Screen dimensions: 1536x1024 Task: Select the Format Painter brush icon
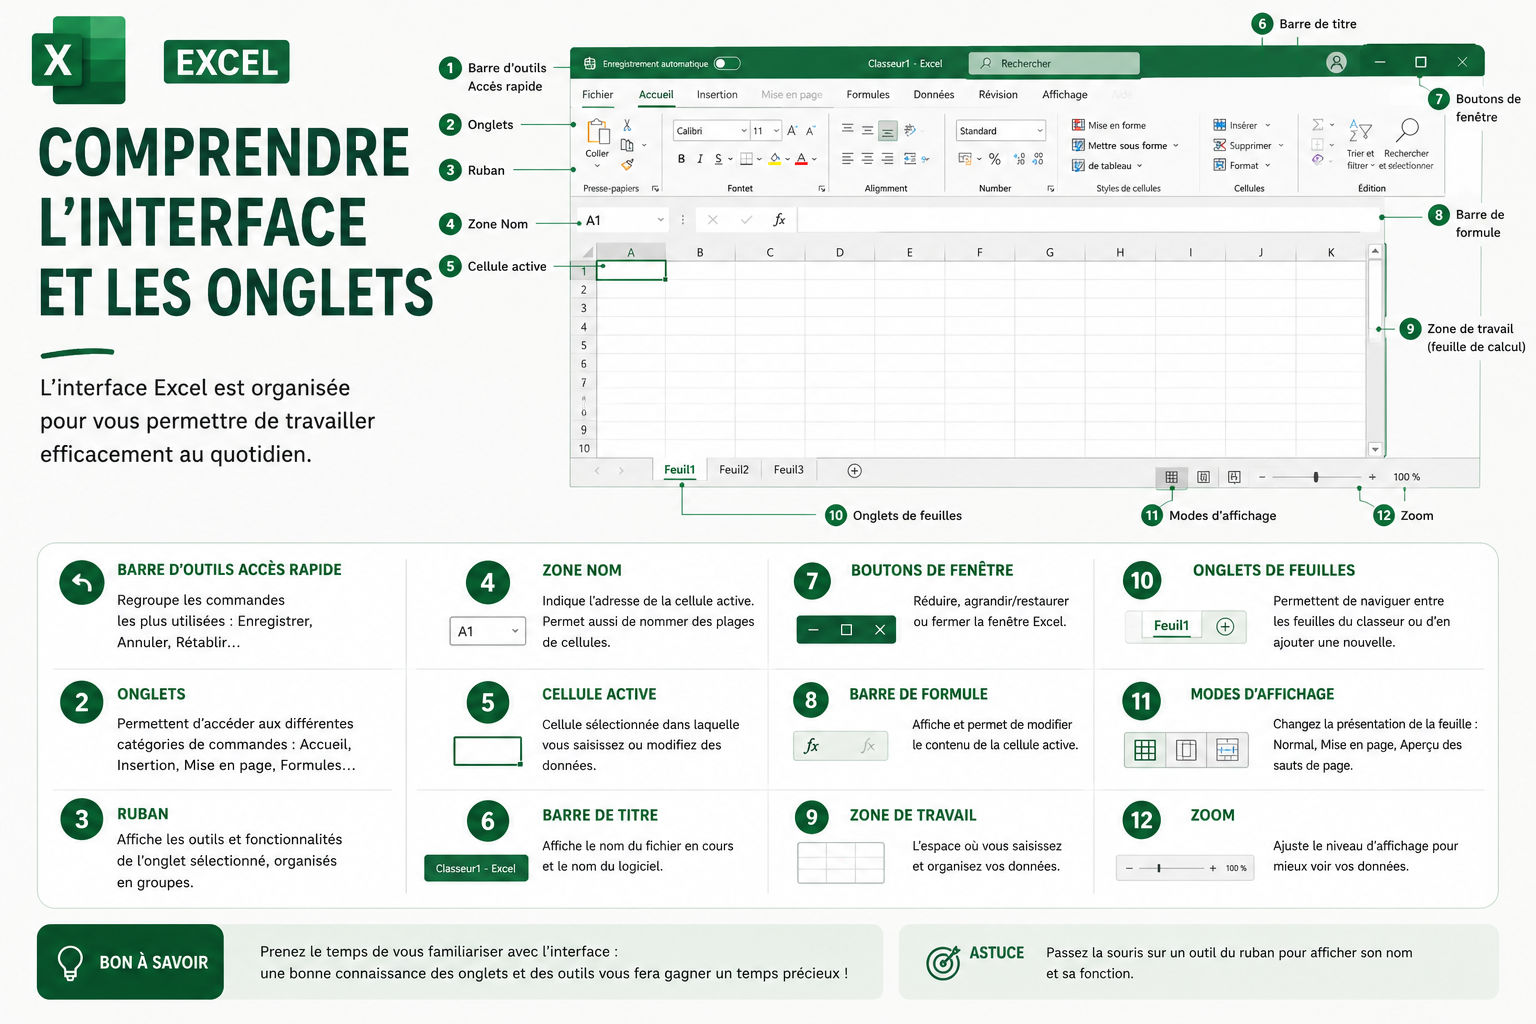627,164
